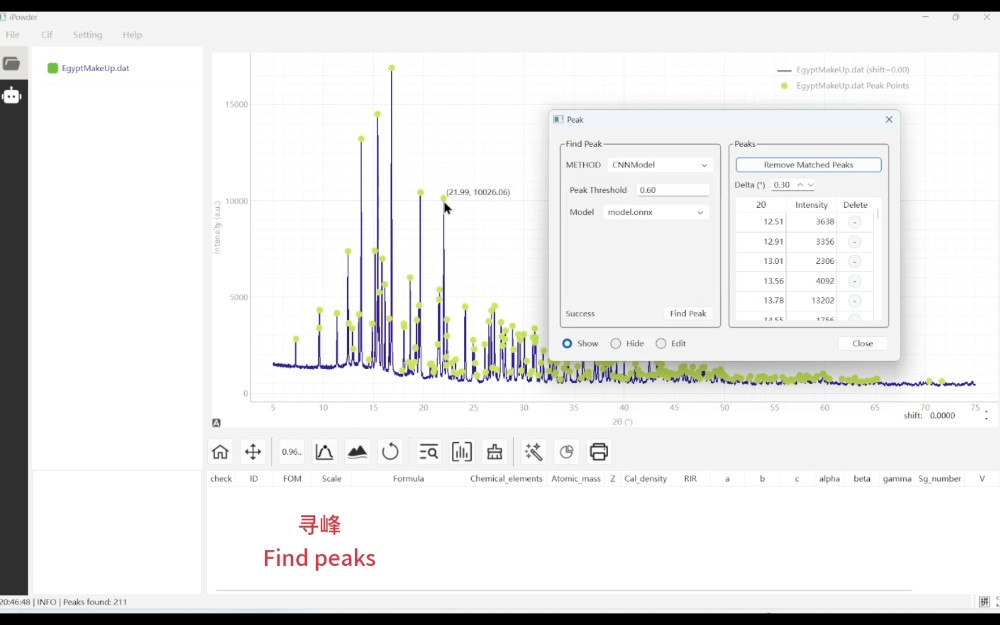Image resolution: width=1000 pixels, height=625 pixels.
Task: Delete the 13.78 peak row
Action: point(854,300)
